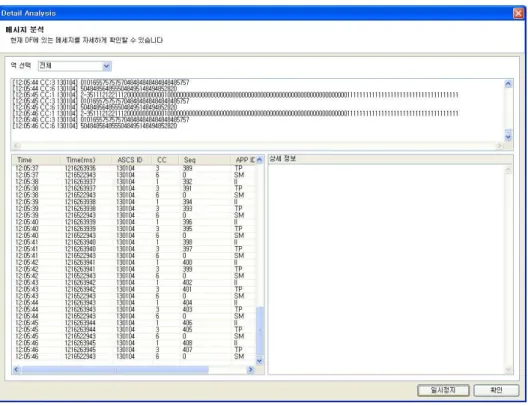Screen dimensions: 528x406
Task: Click the table's horizontal scrollbar left arrow
Action: point(16,370)
